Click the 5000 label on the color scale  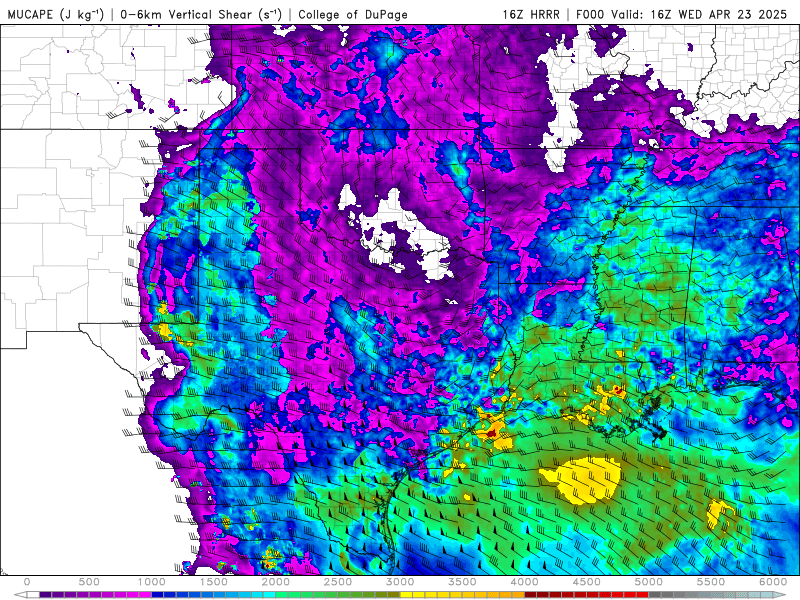(x=649, y=582)
